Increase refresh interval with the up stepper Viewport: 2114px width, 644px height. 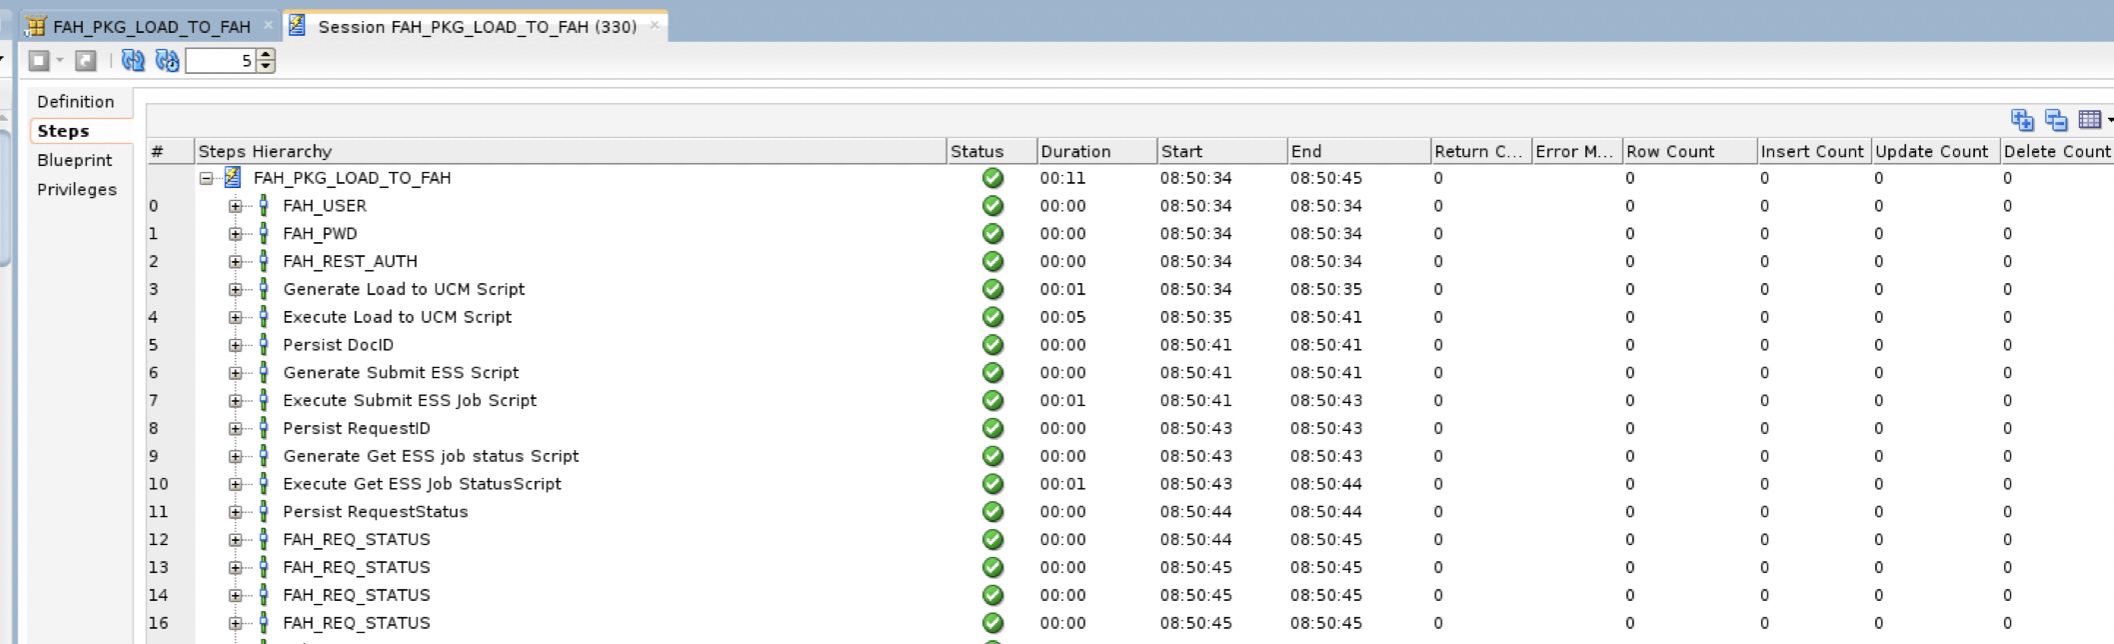click(266, 55)
